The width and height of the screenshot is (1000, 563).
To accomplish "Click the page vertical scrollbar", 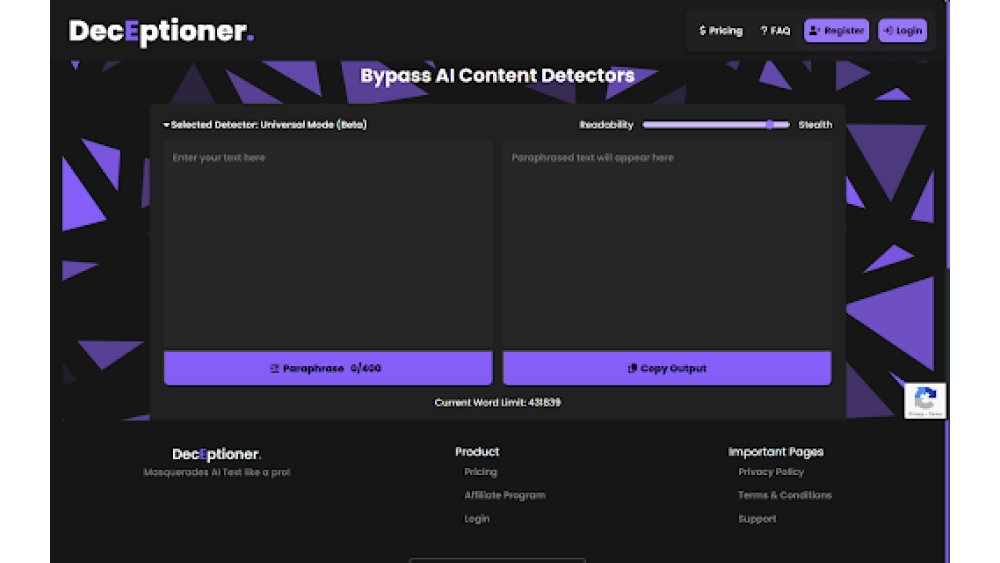I will pyautogui.click(x=948, y=134).
